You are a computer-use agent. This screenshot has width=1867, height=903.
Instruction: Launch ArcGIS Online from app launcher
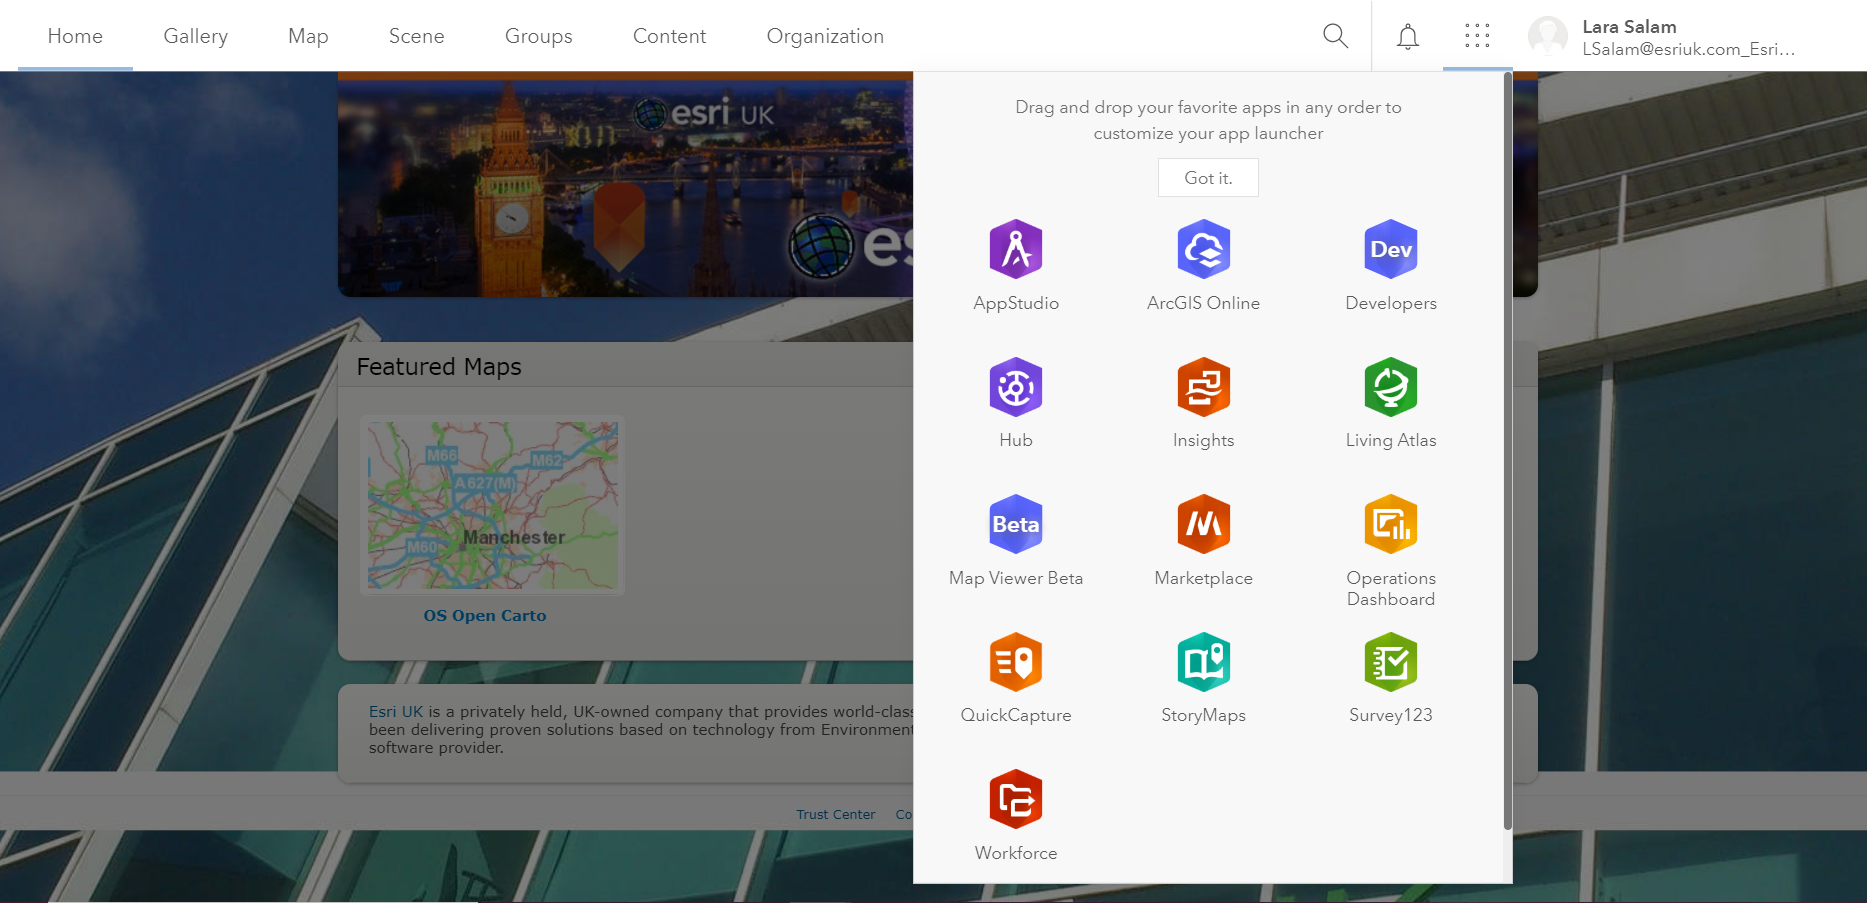point(1203,249)
